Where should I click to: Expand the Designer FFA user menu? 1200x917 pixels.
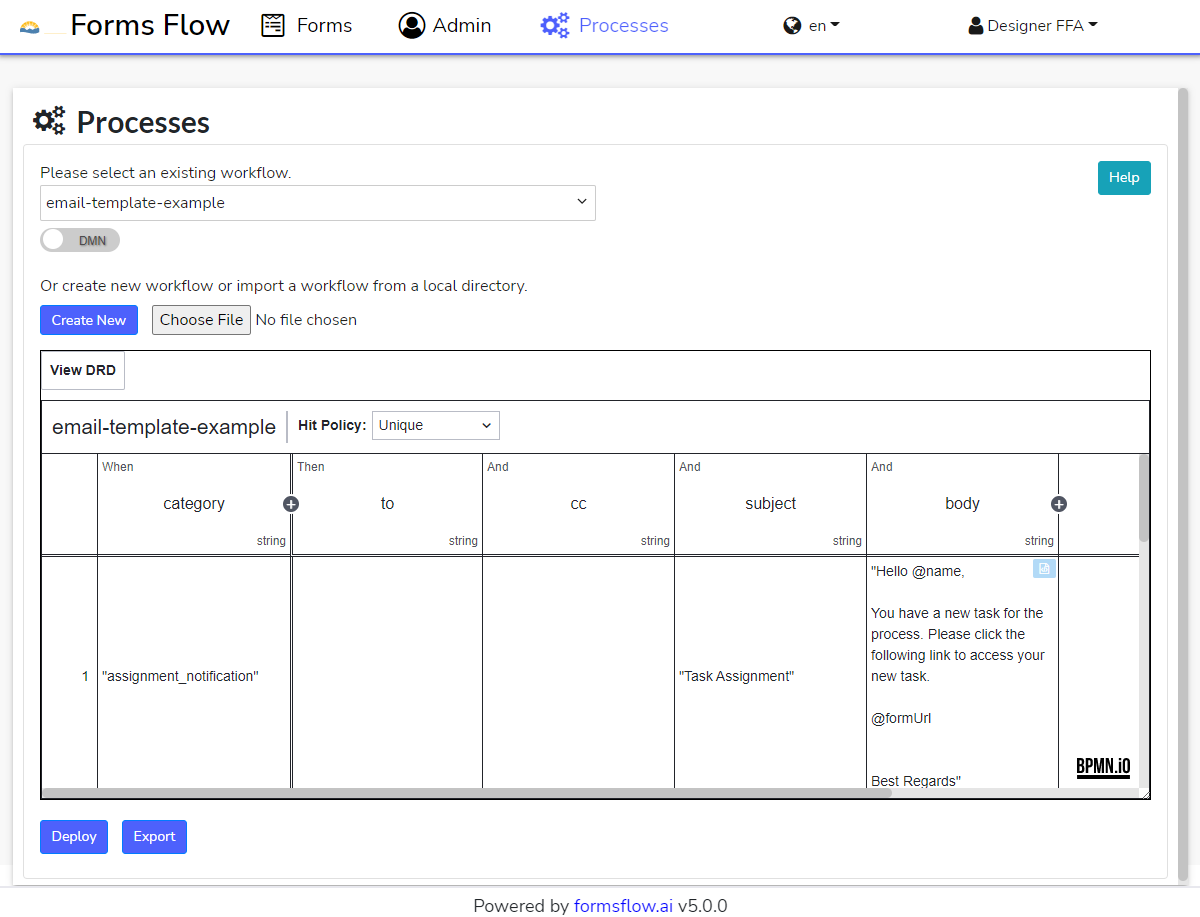coord(1033,26)
